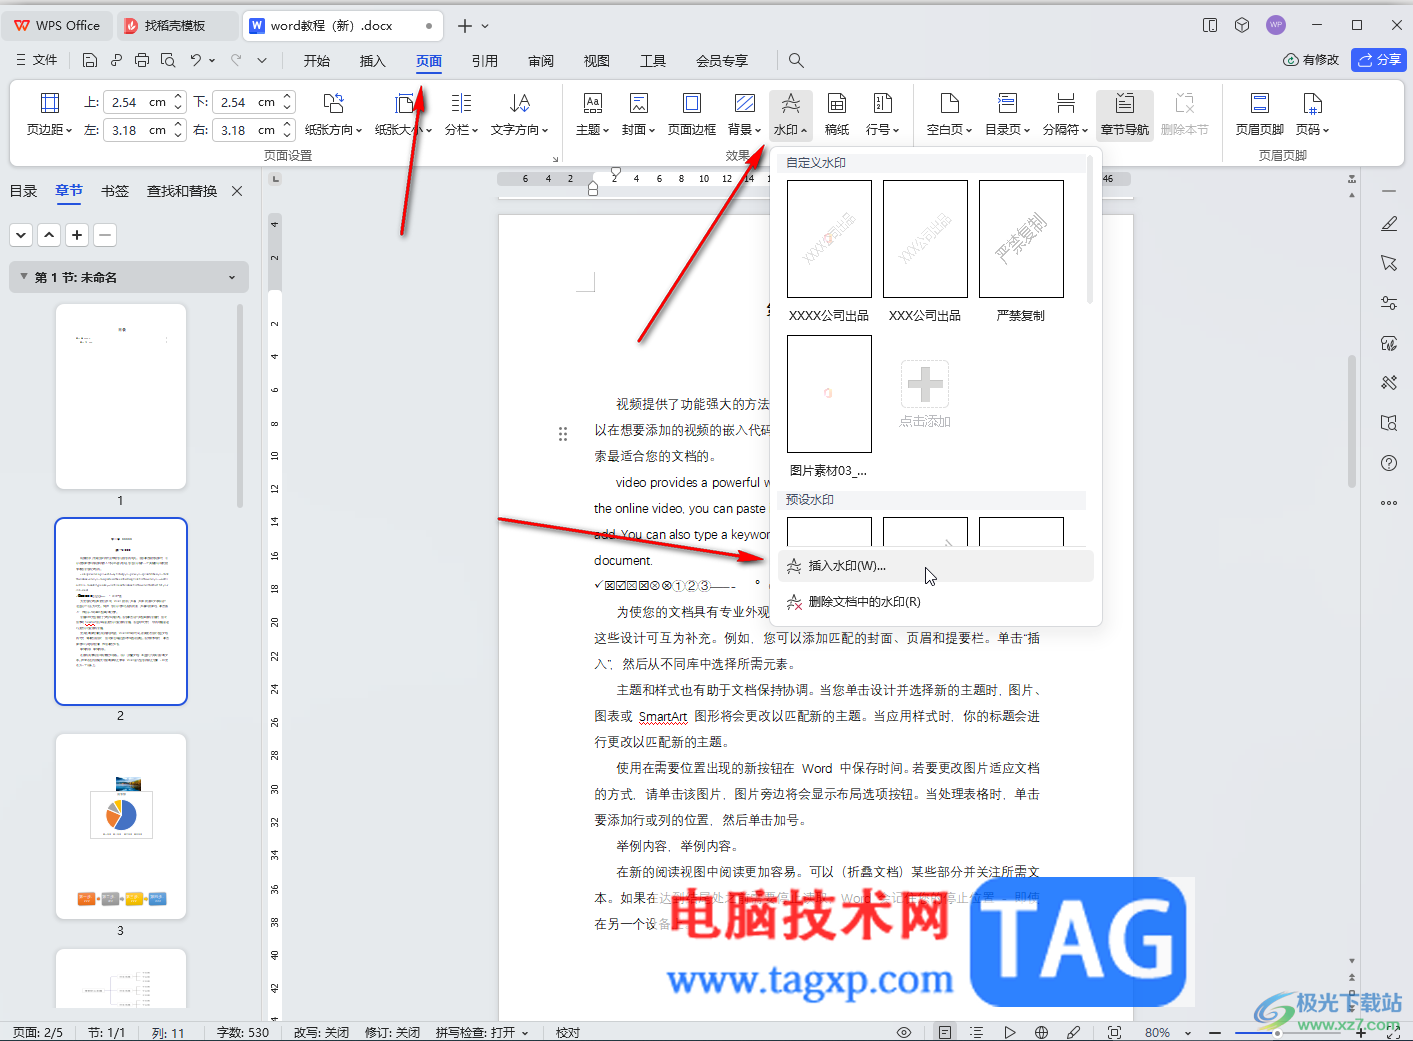The image size is (1413, 1041).
Task: Toggle the eye protection mode icon in status bar
Action: coord(904,1032)
